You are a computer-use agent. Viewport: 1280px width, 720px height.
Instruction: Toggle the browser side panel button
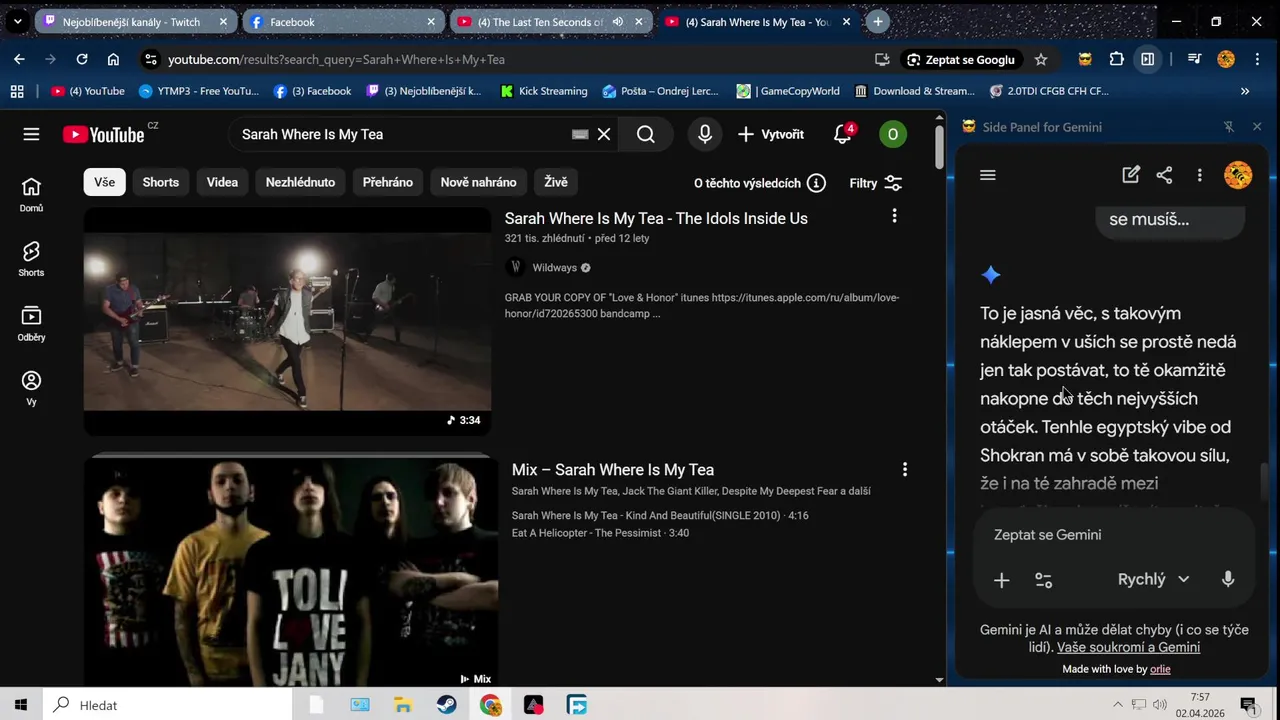pos(1148,59)
